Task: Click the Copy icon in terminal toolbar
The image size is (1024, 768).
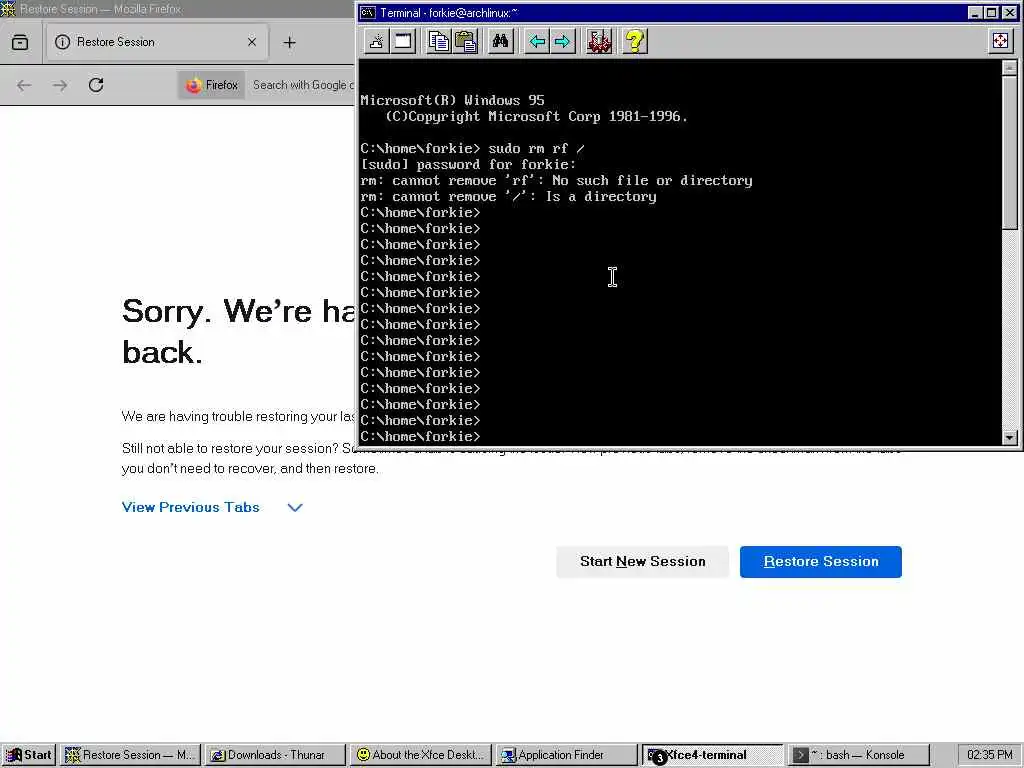Action: coord(439,42)
